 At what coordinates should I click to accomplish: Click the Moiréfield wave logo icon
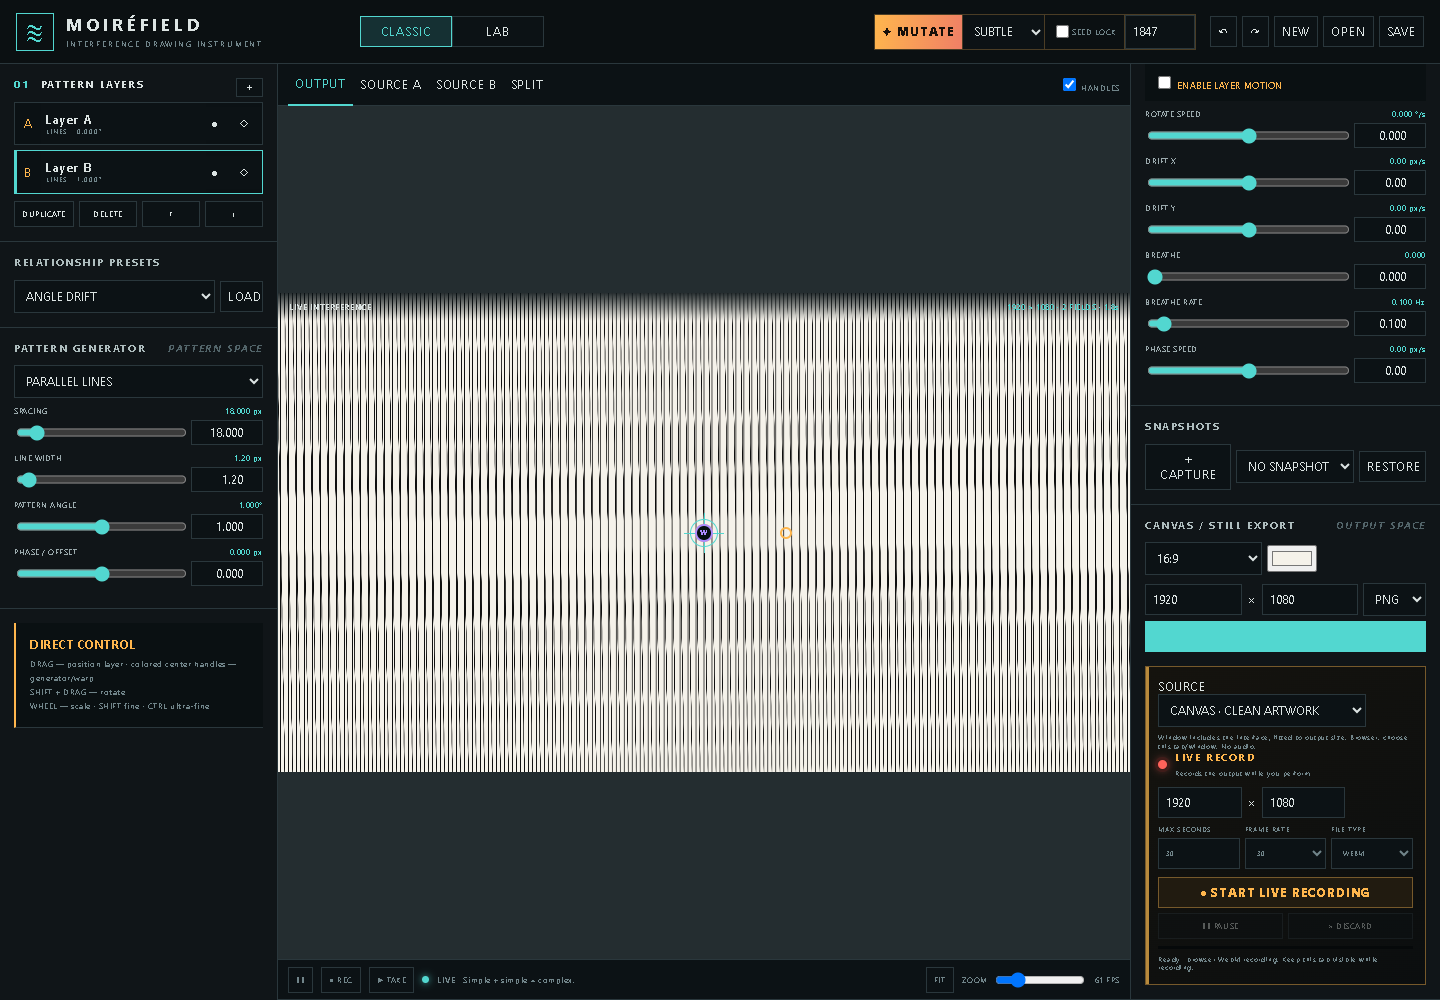tap(35, 32)
